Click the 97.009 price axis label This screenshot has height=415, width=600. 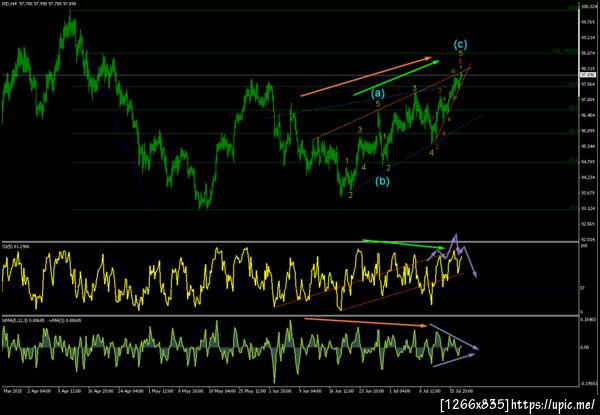587,99
